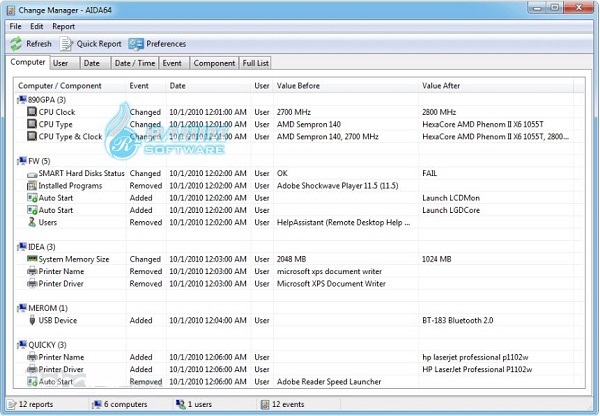Click the computers icon in status bar
The height and width of the screenshot is (416, 600).
tap(97, 404)
